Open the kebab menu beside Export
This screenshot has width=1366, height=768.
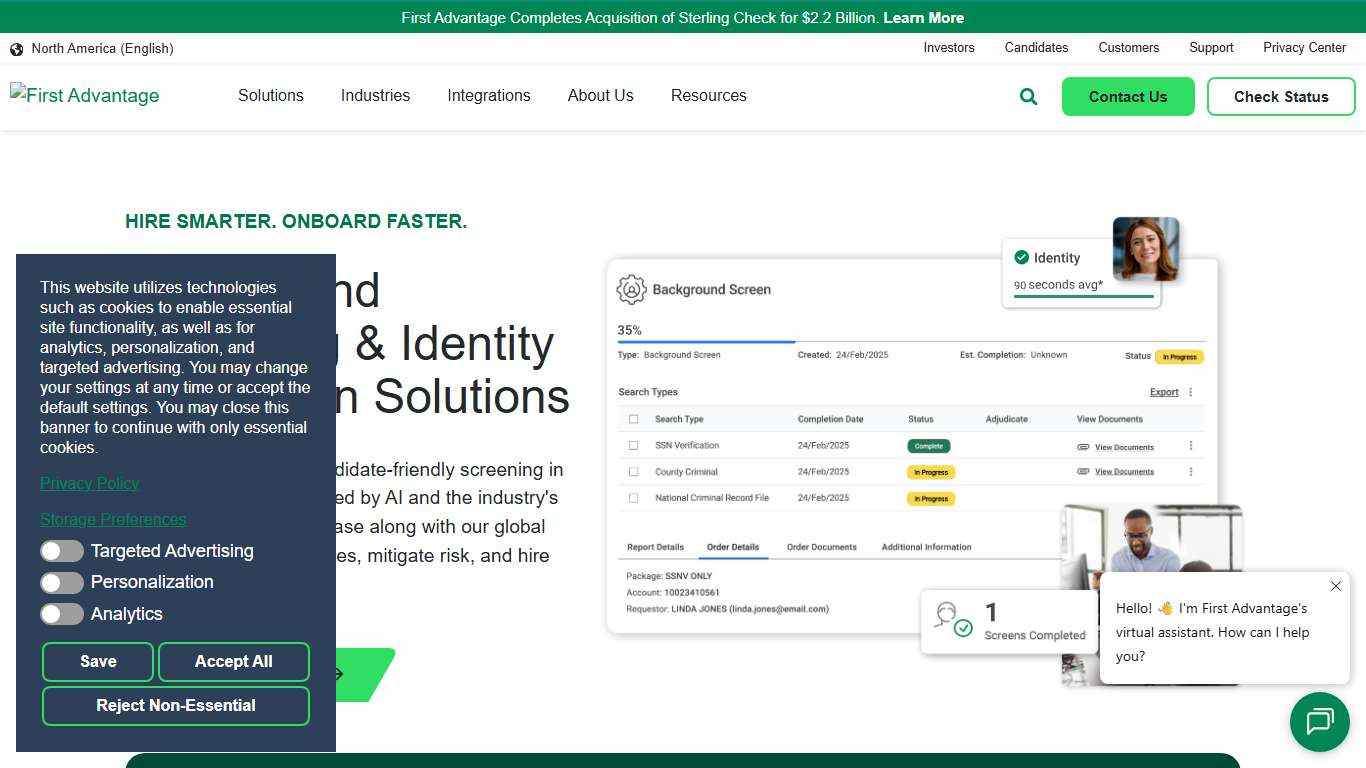coord(1190,392)
